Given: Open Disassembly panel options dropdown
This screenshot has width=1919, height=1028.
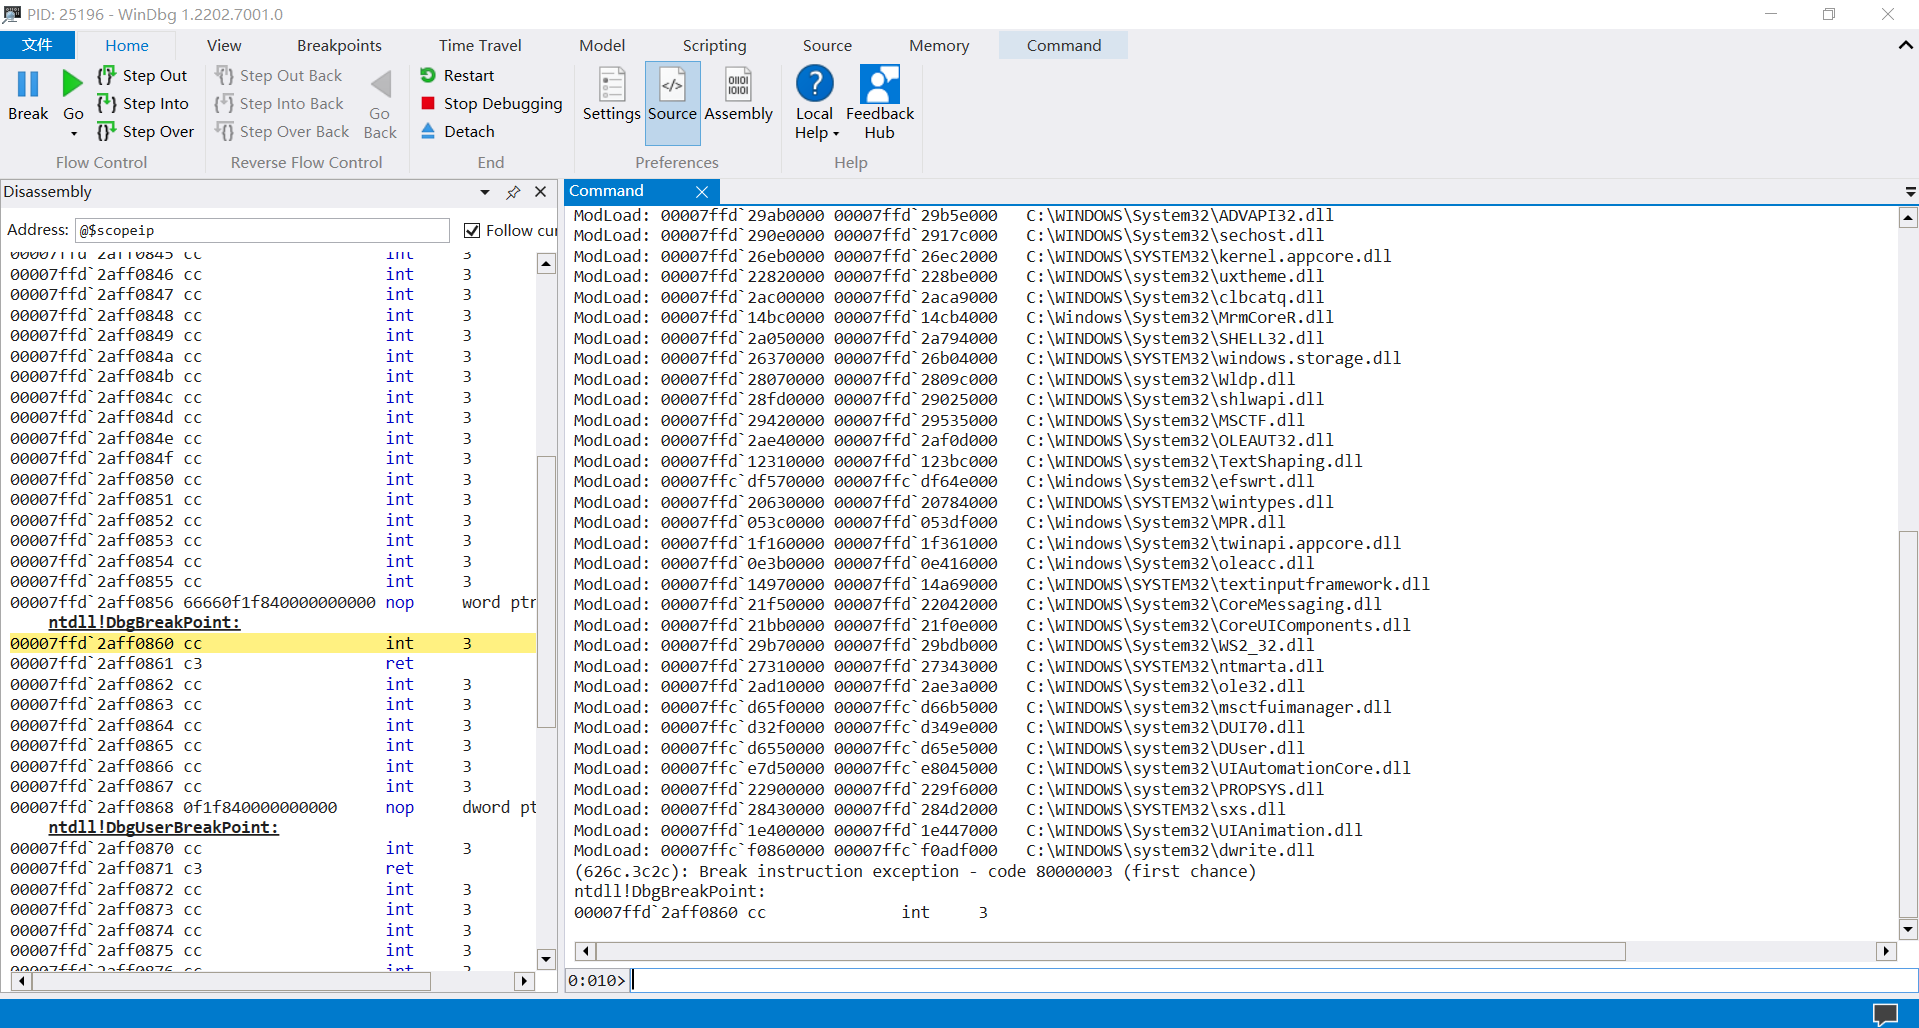Looking at the screenshot, I should [485, 192].
